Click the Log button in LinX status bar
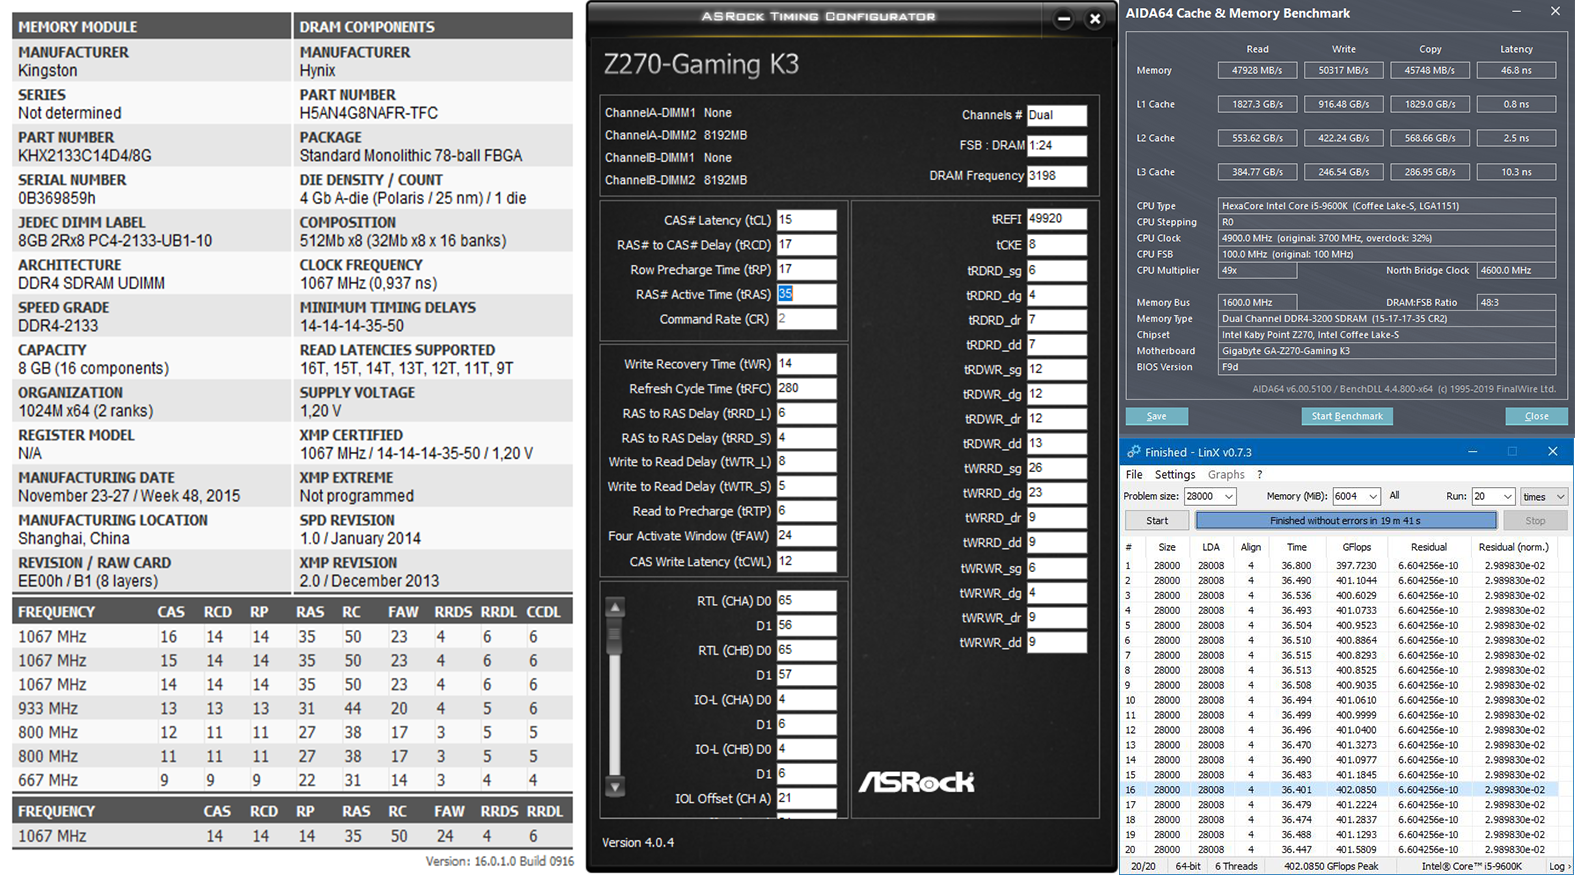Image resolution: width=1575 pixels, height=875 pixels. coord(1558,866)
